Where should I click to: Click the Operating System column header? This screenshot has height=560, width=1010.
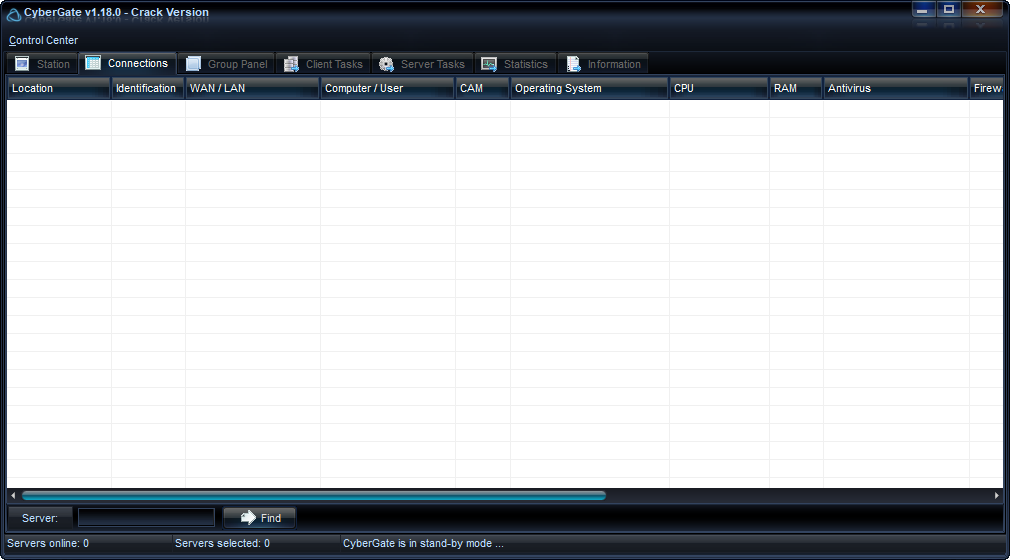(588, 88)
